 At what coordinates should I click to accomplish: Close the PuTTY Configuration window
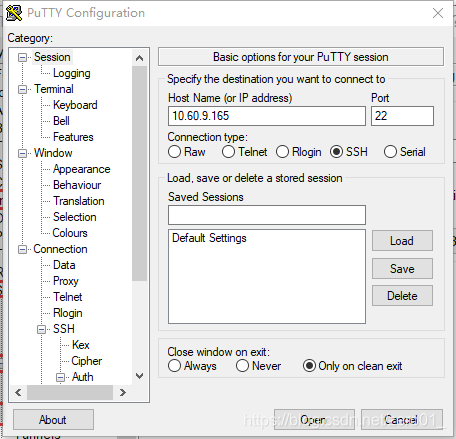438,13
